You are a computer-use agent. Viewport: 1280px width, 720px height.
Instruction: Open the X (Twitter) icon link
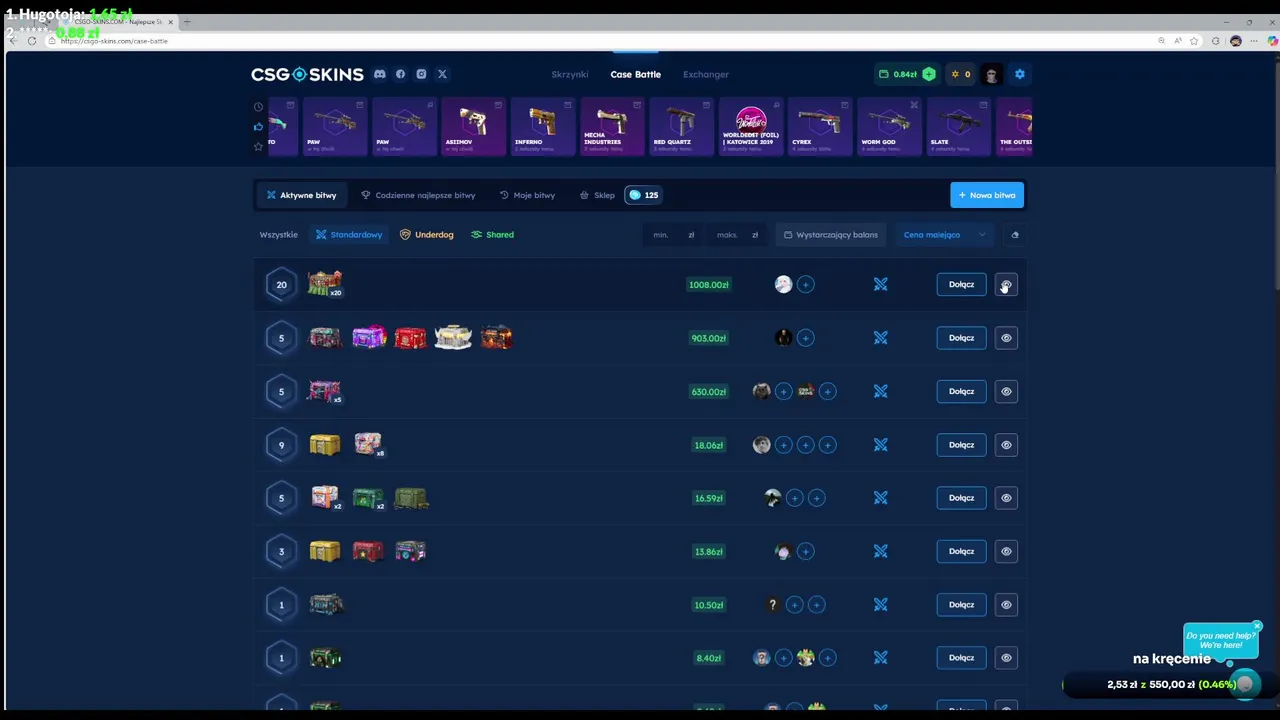(x=442, y=74)
